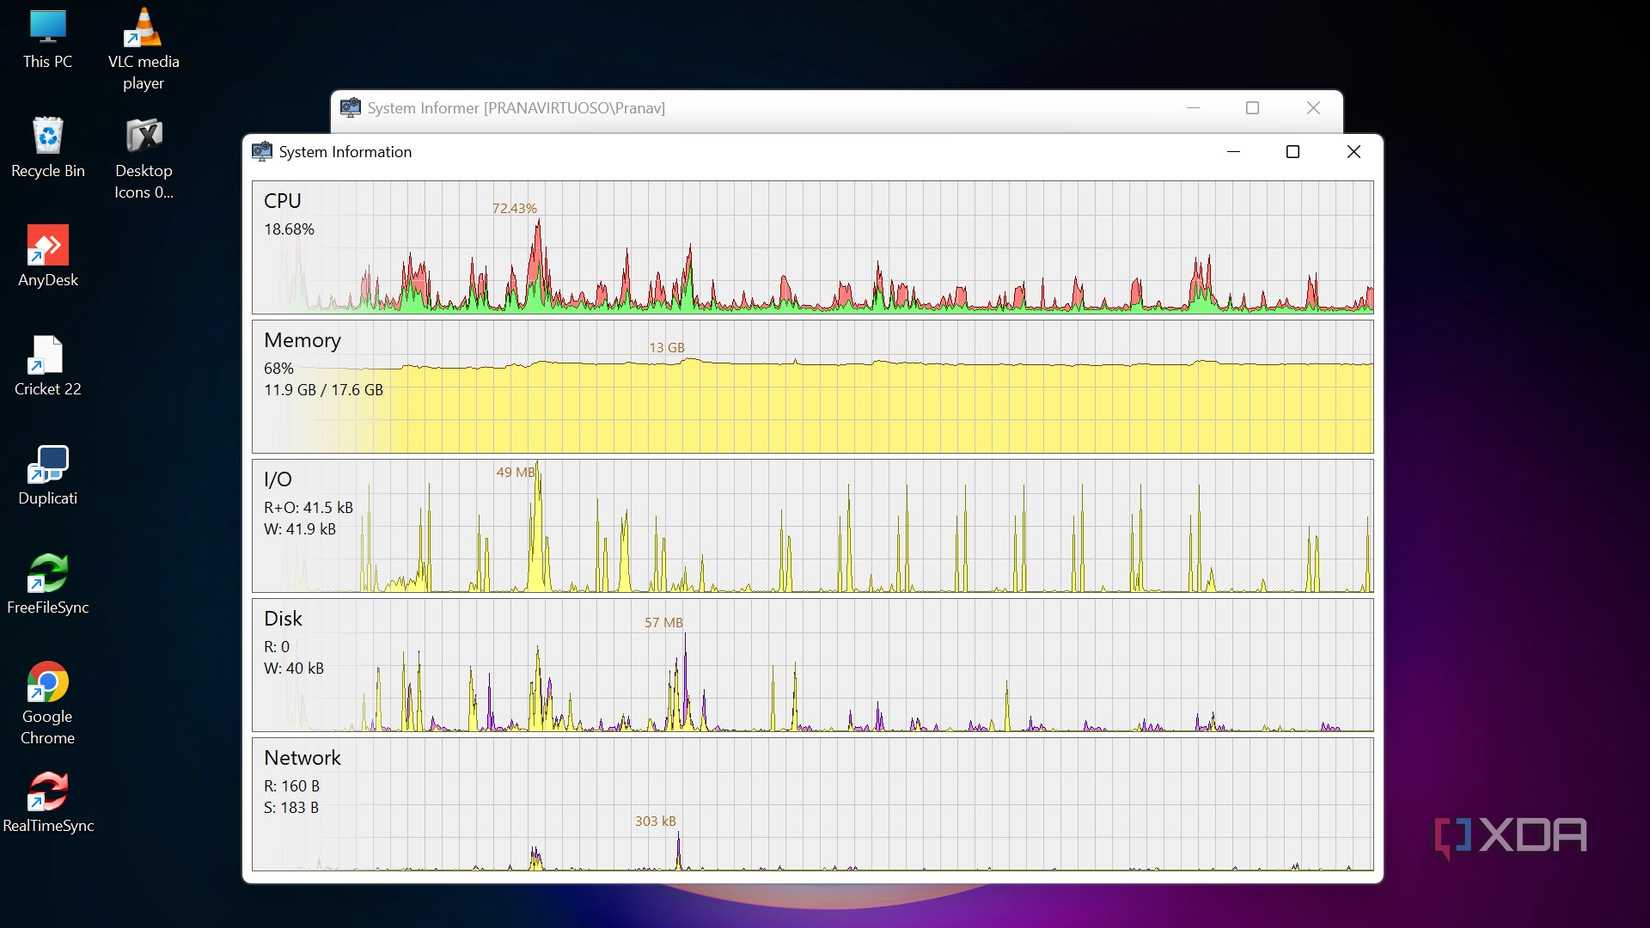The image size is (1650, 928).
Task: Click the System Information window icon
Action: [261, 151]
